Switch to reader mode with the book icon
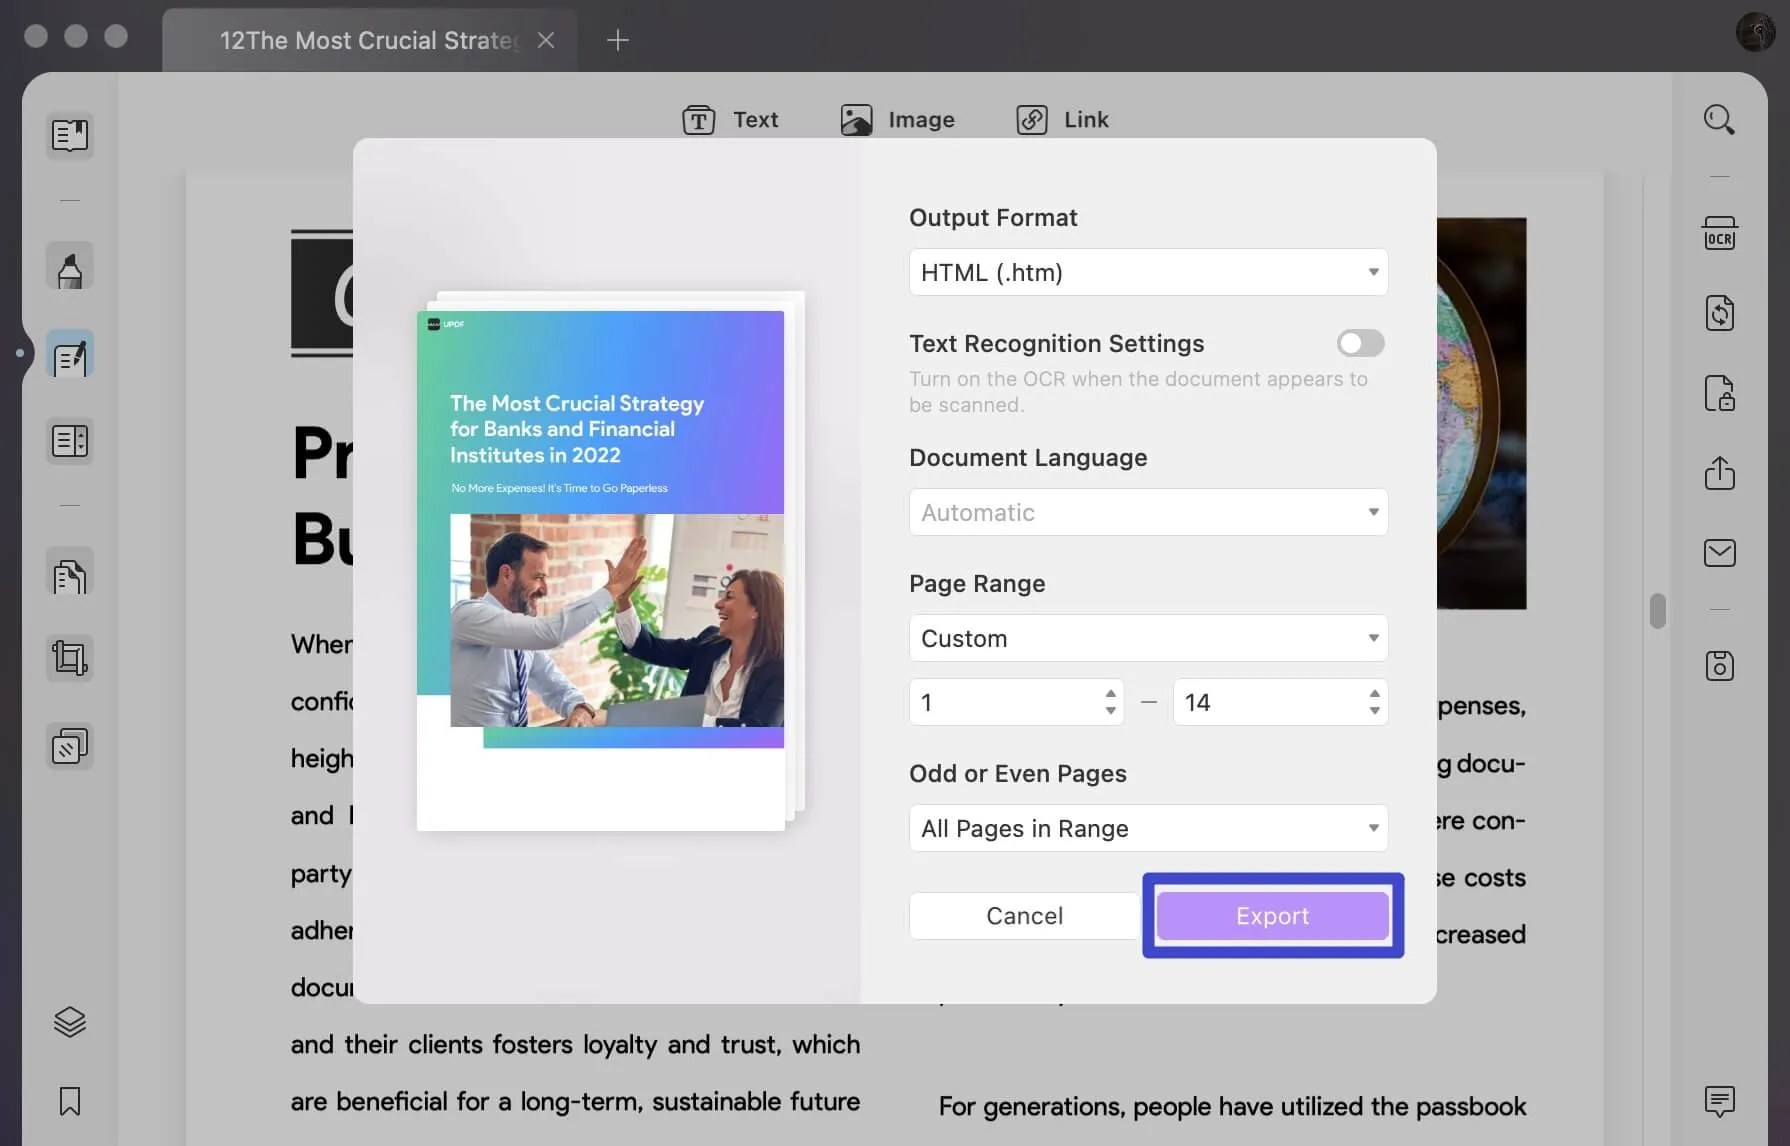The image size is (1790, 1146). 70,137
